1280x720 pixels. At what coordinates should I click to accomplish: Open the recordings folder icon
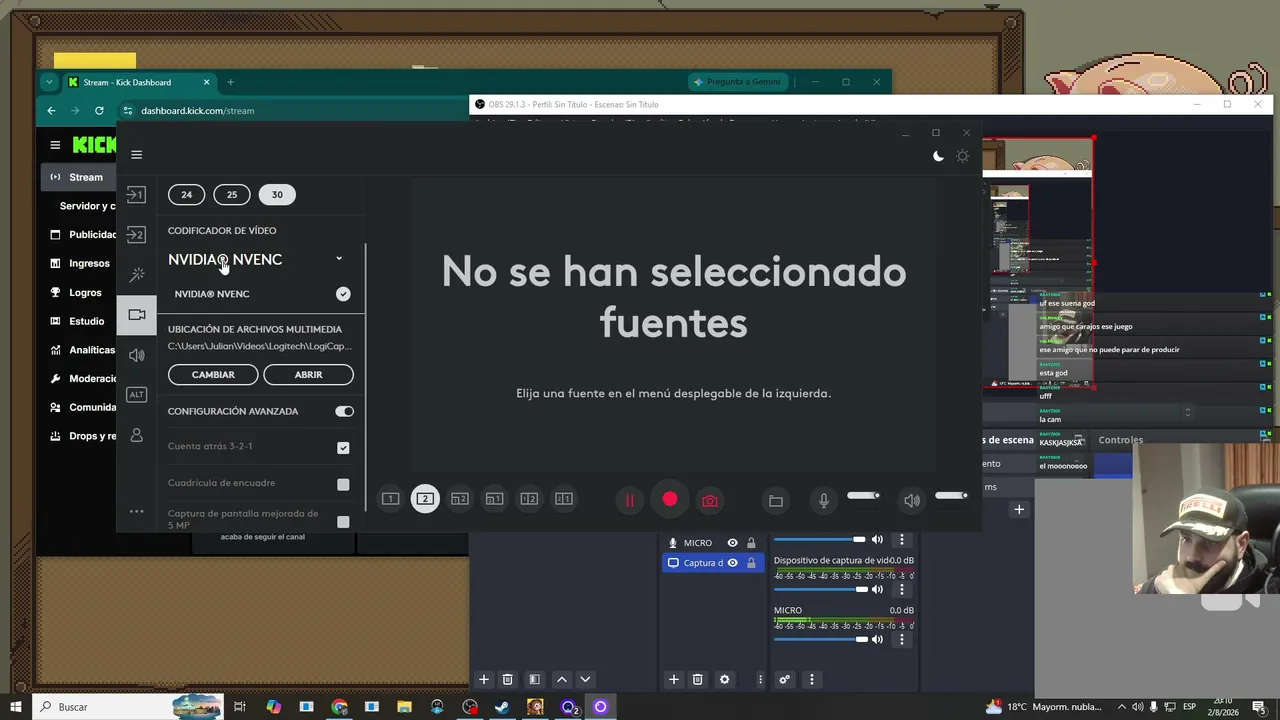point(776,500)
